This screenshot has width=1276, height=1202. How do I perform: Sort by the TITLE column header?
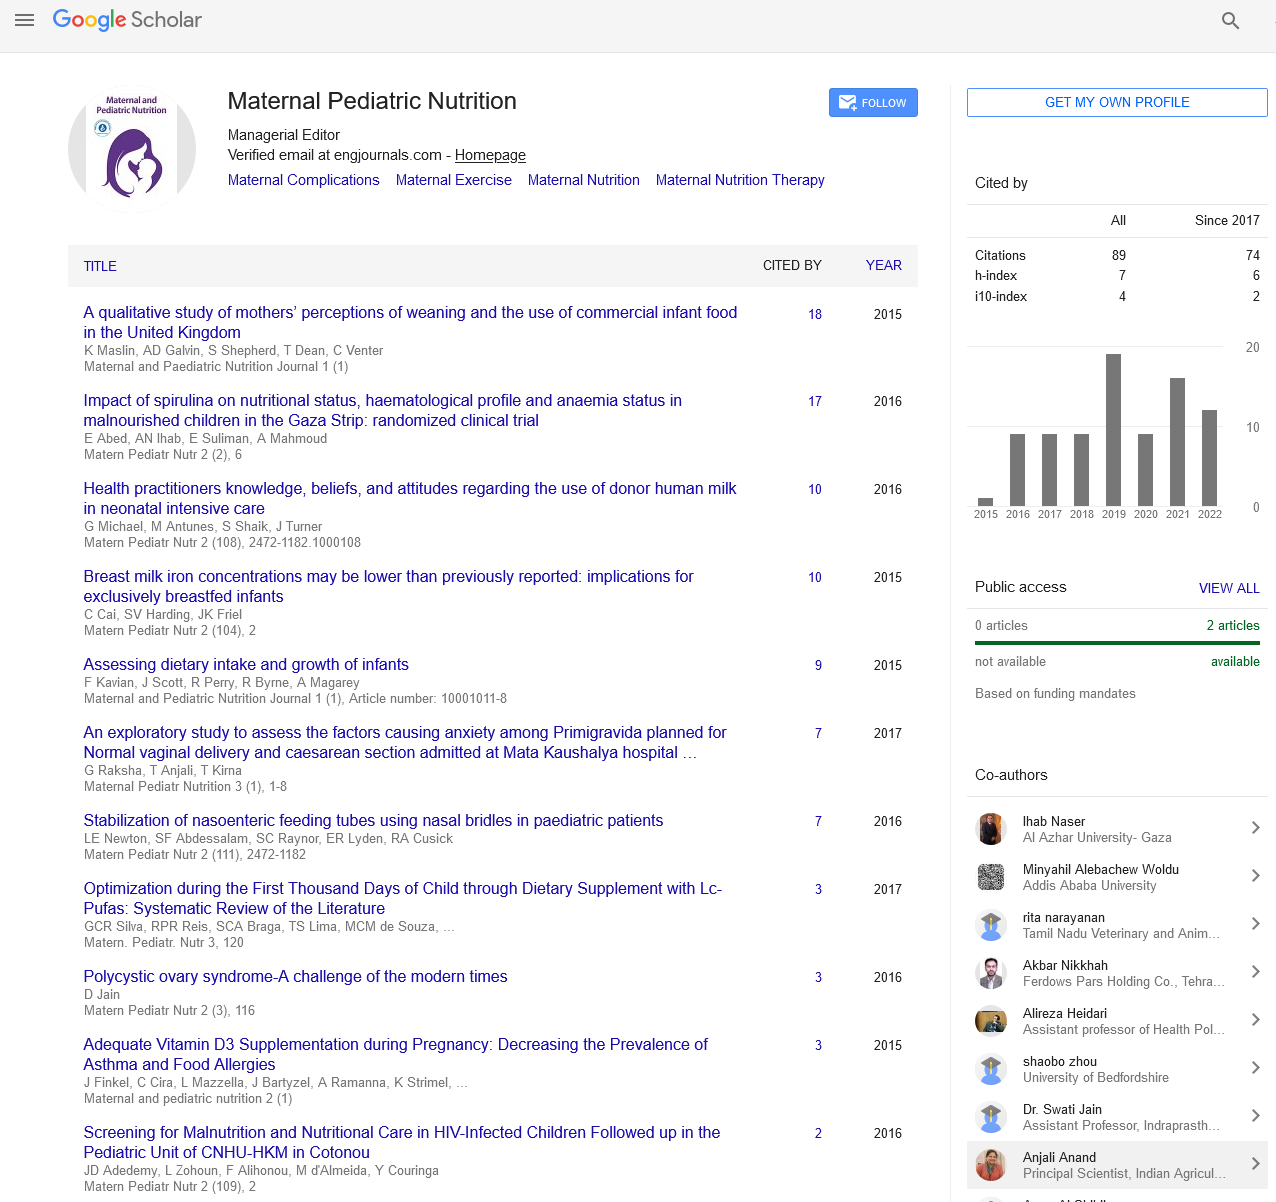pos(100,266)
